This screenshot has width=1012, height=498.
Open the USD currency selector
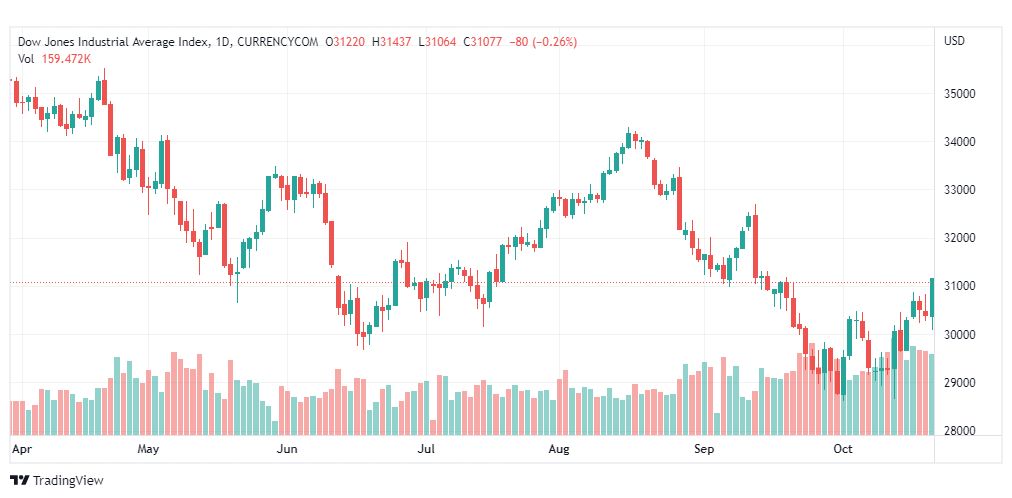coord(955,41)
